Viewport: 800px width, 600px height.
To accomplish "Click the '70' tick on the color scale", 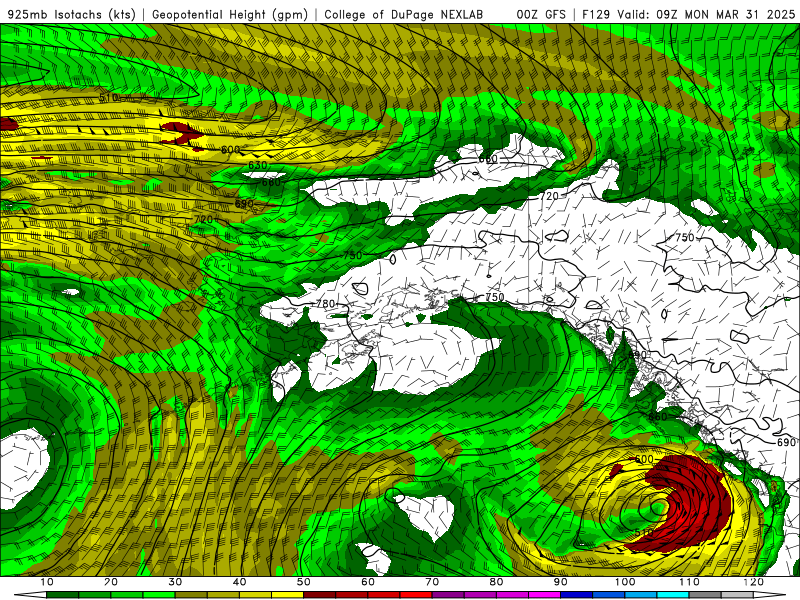I will 432,582.
